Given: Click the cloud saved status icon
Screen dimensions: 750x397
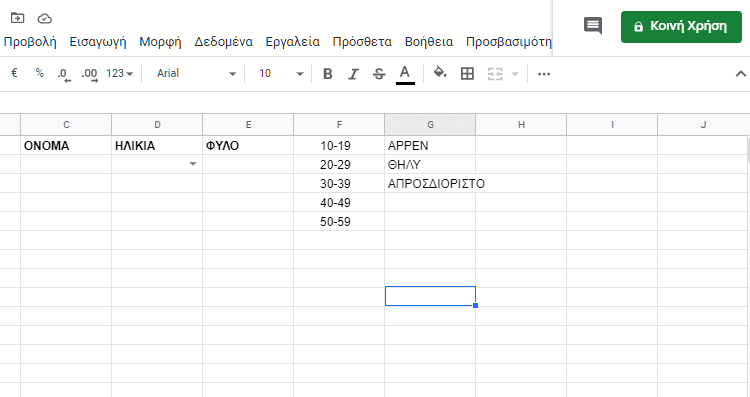Looking at the screenshot, I should (x=44, y=19).
